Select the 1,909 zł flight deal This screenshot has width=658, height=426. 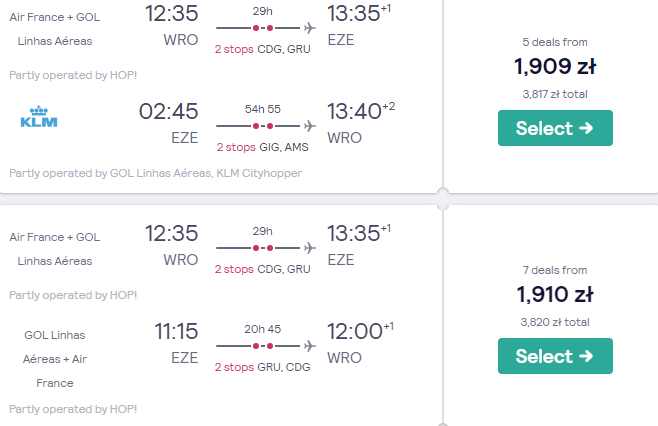(555, 128)
